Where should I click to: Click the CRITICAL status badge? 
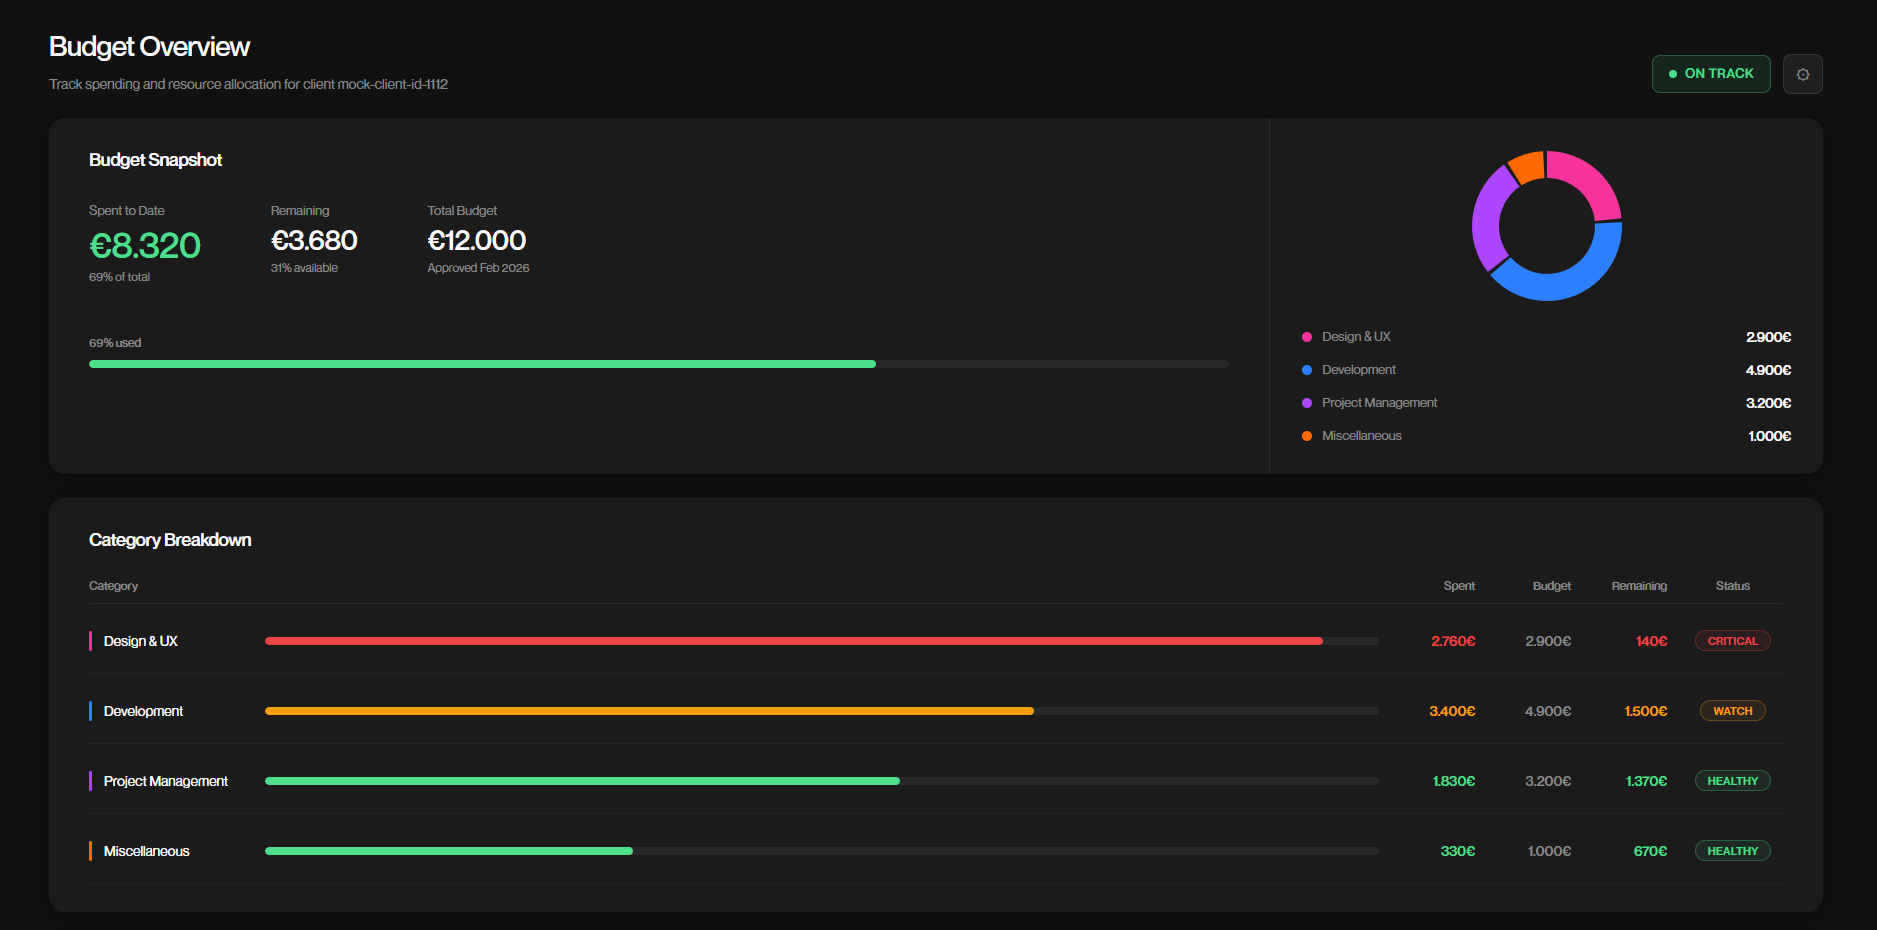[x=1732, y=641]
